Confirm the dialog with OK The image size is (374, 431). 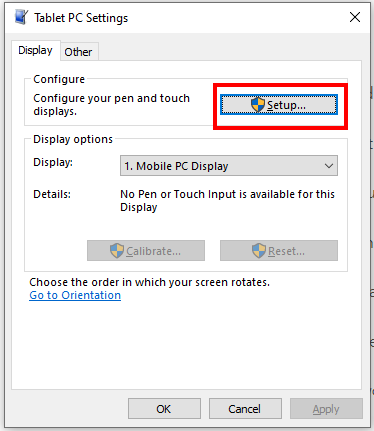(x=164, y=409)
